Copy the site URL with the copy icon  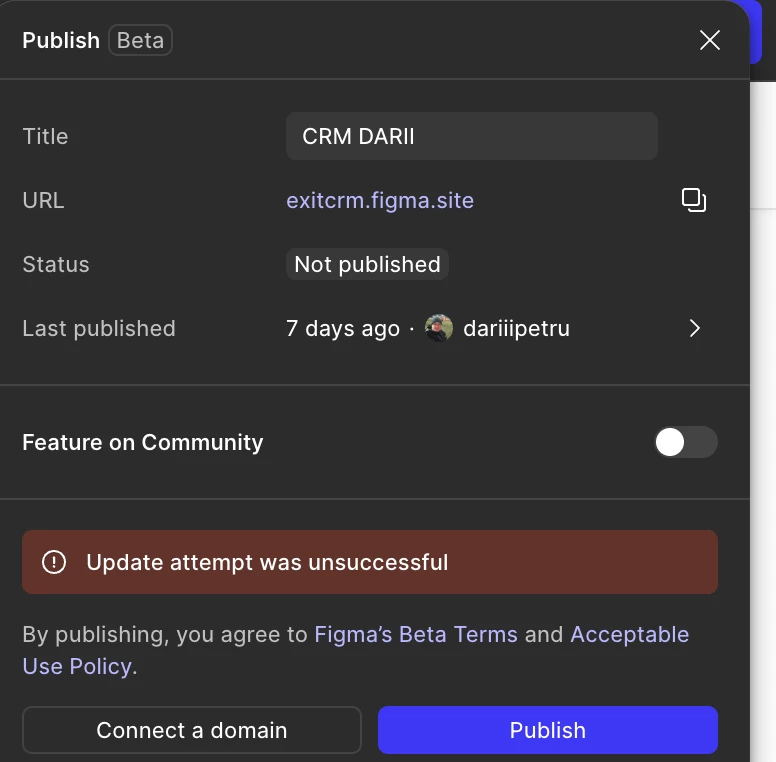click(694, 200)
